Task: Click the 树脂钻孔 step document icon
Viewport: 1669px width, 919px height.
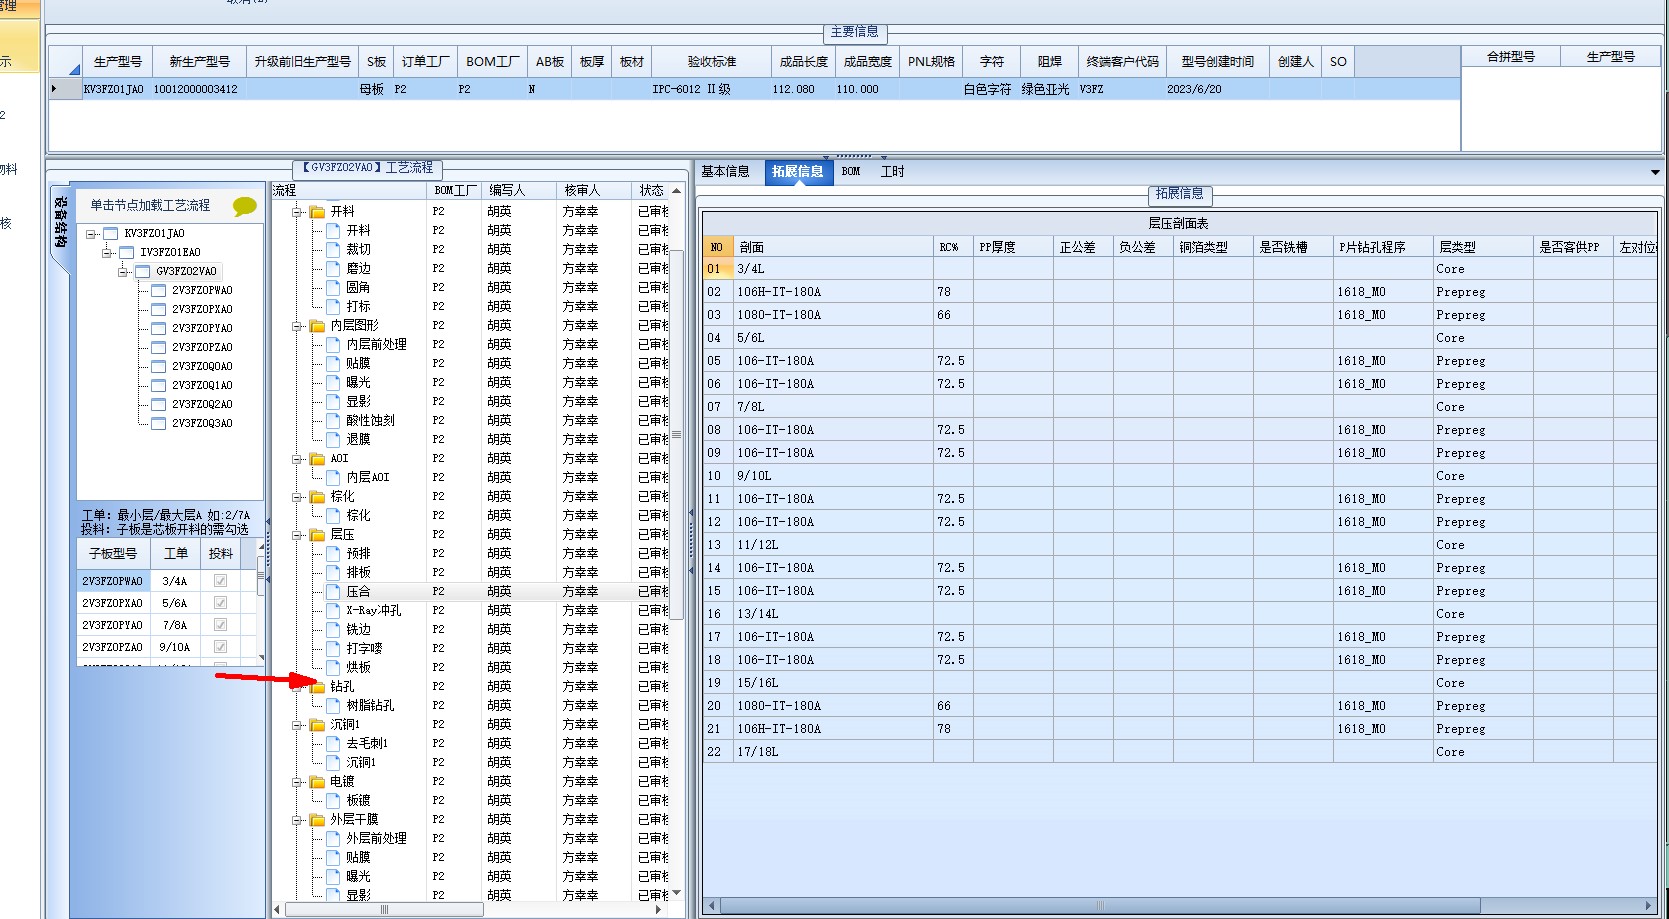Action: pyautogui.click(x=334, y=706)
